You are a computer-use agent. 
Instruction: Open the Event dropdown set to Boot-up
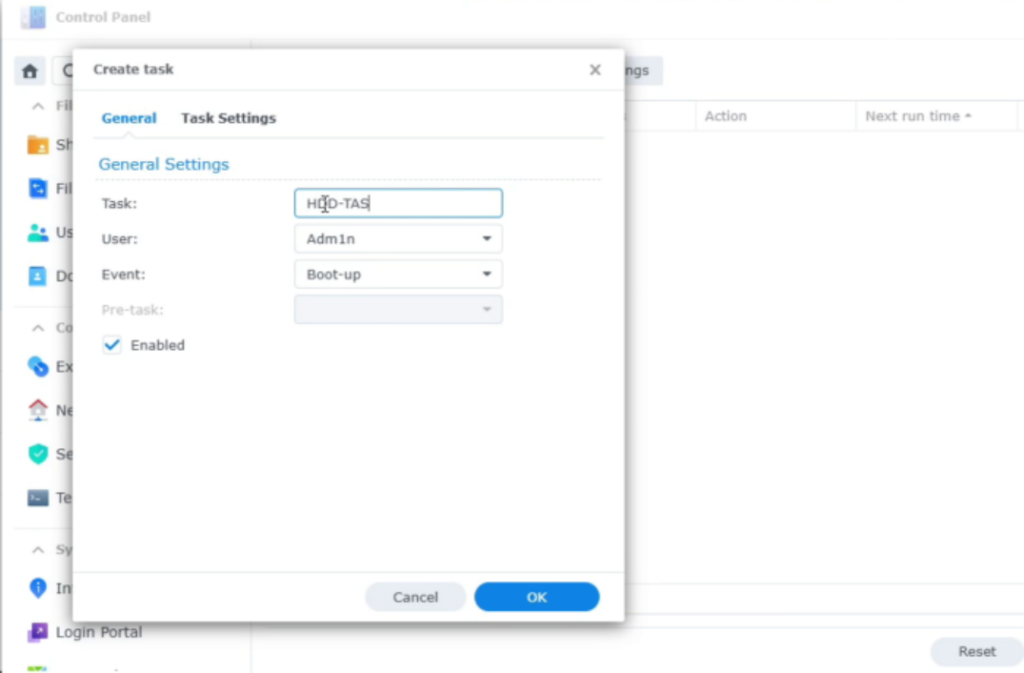click(x=398, y=274)
